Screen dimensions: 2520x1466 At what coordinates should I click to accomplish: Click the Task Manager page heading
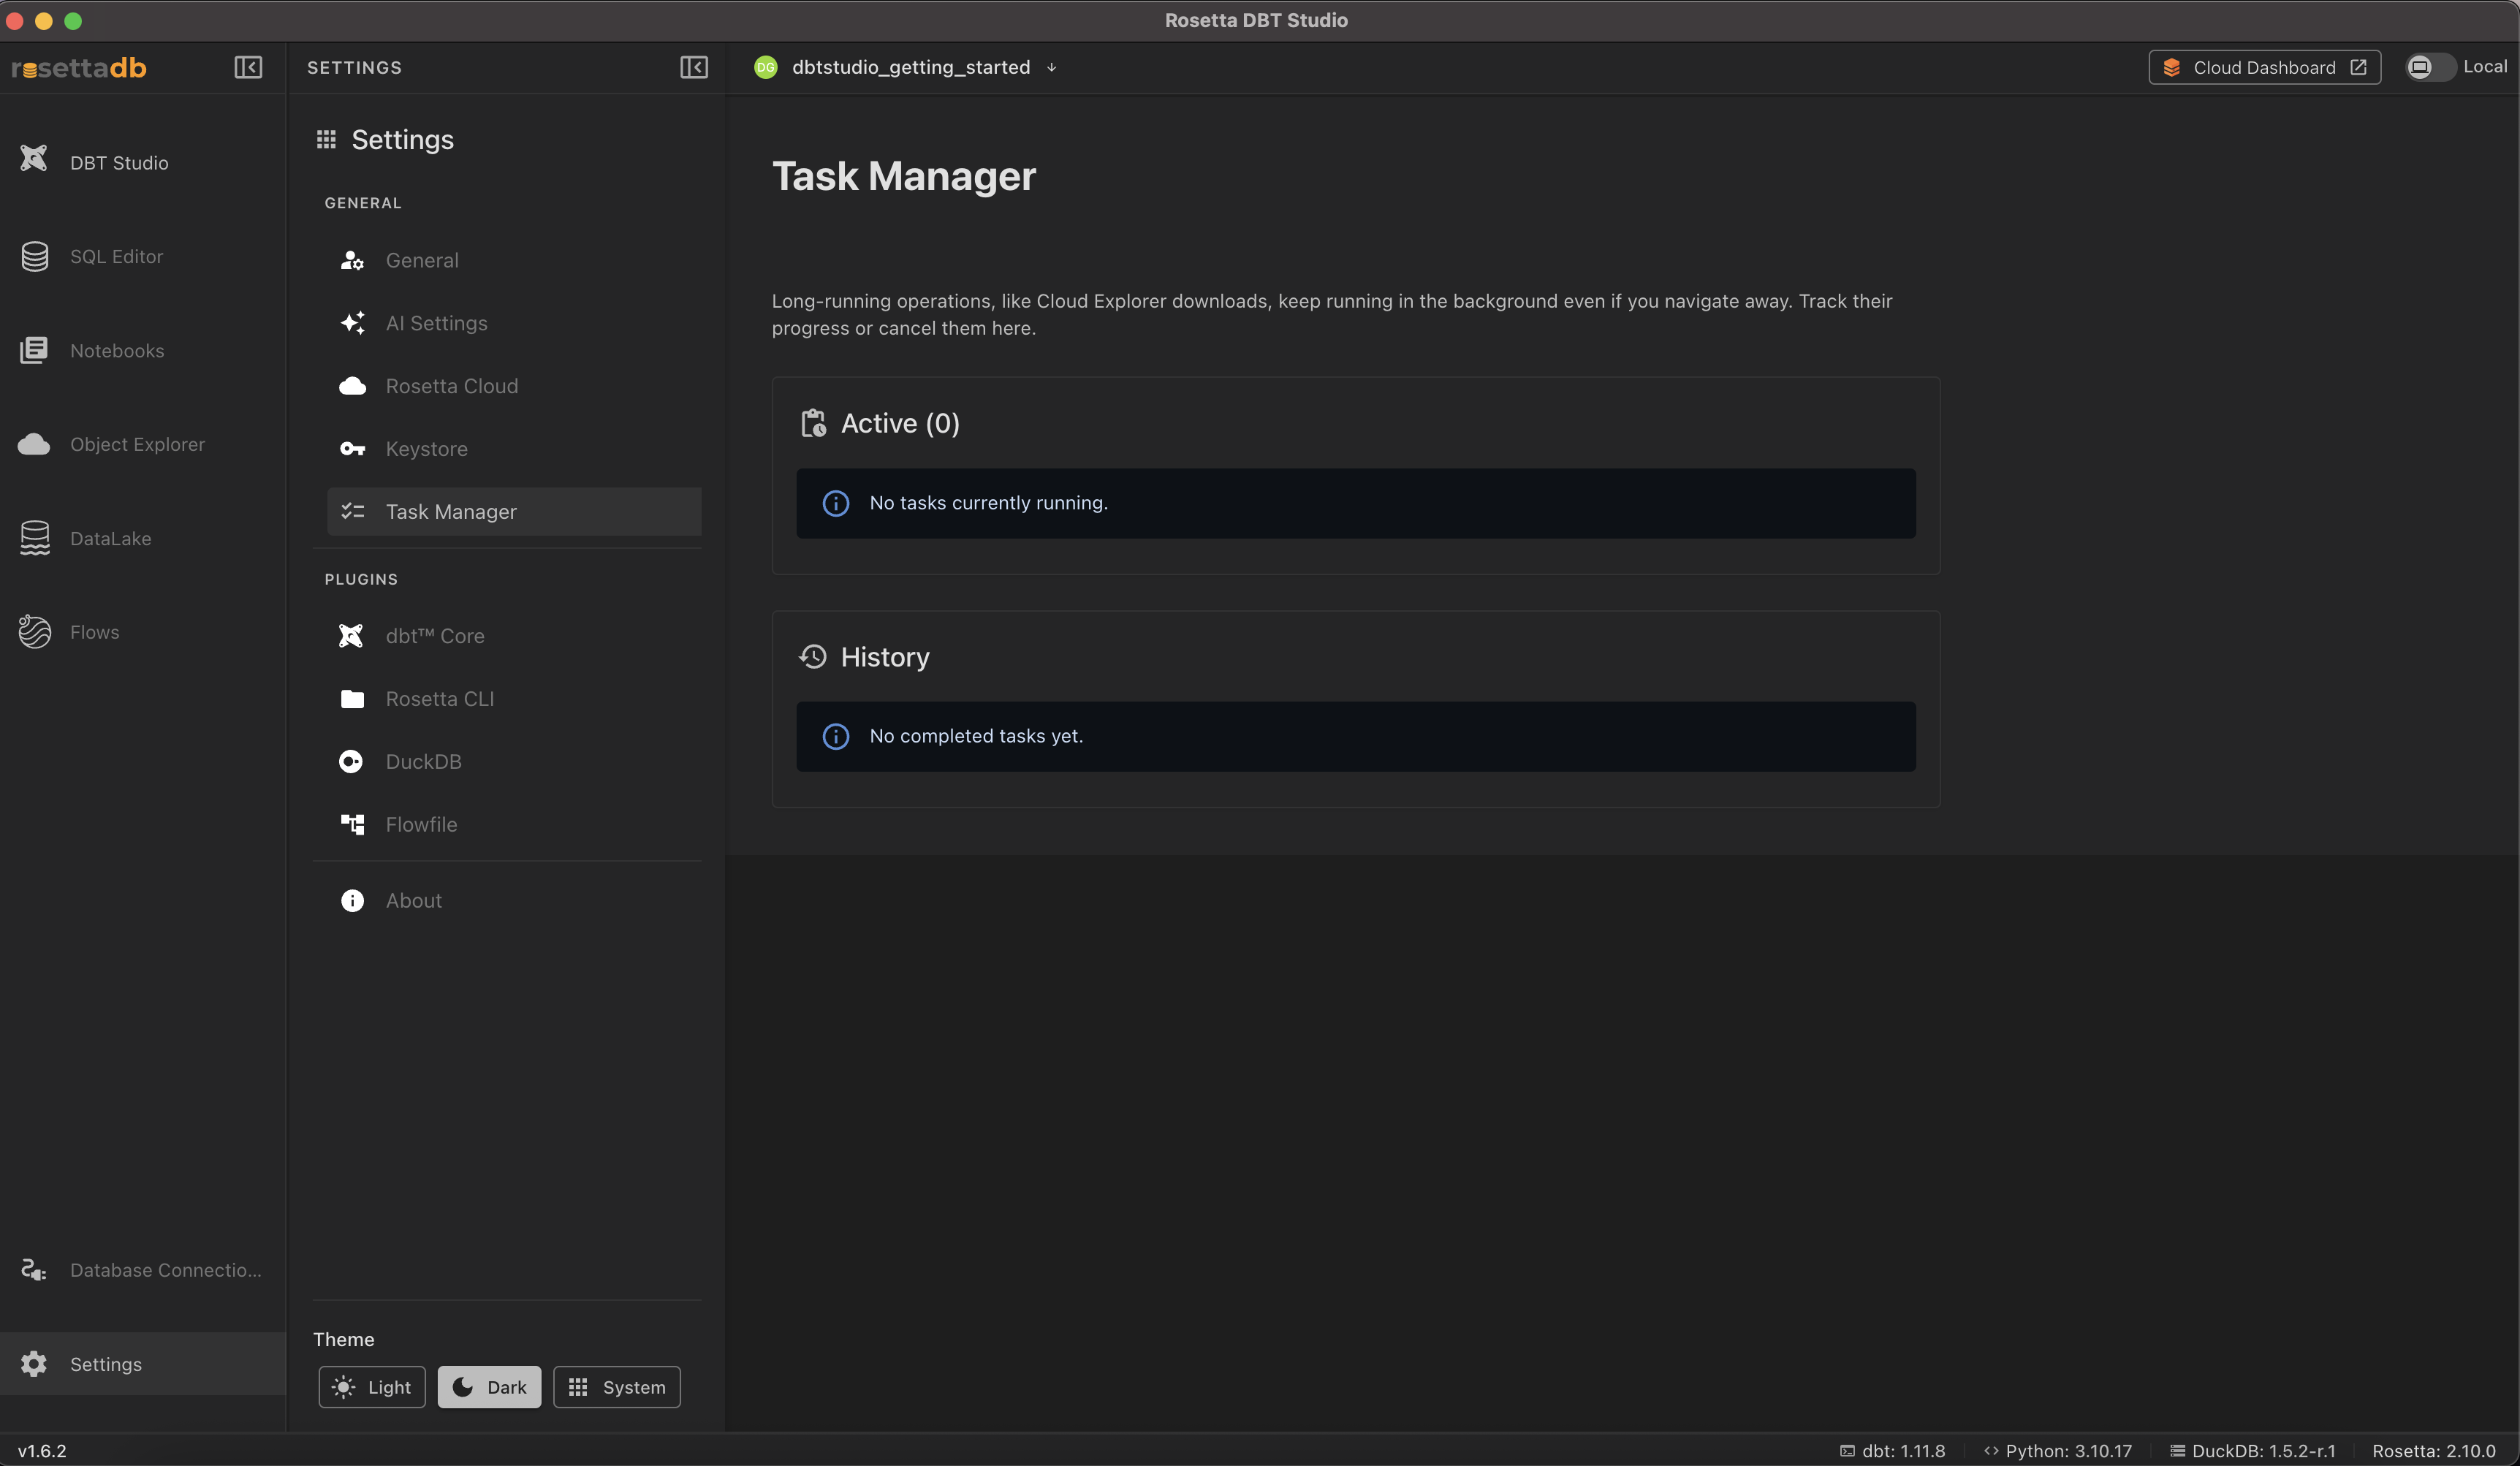903,176
